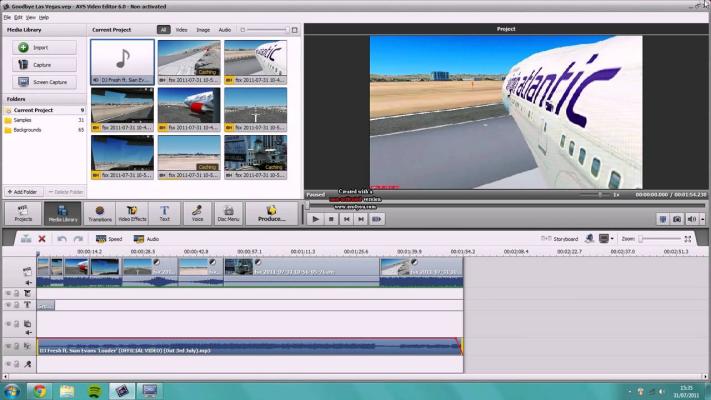
Task: Open the Voice recording section
Action: pos(197,213)
